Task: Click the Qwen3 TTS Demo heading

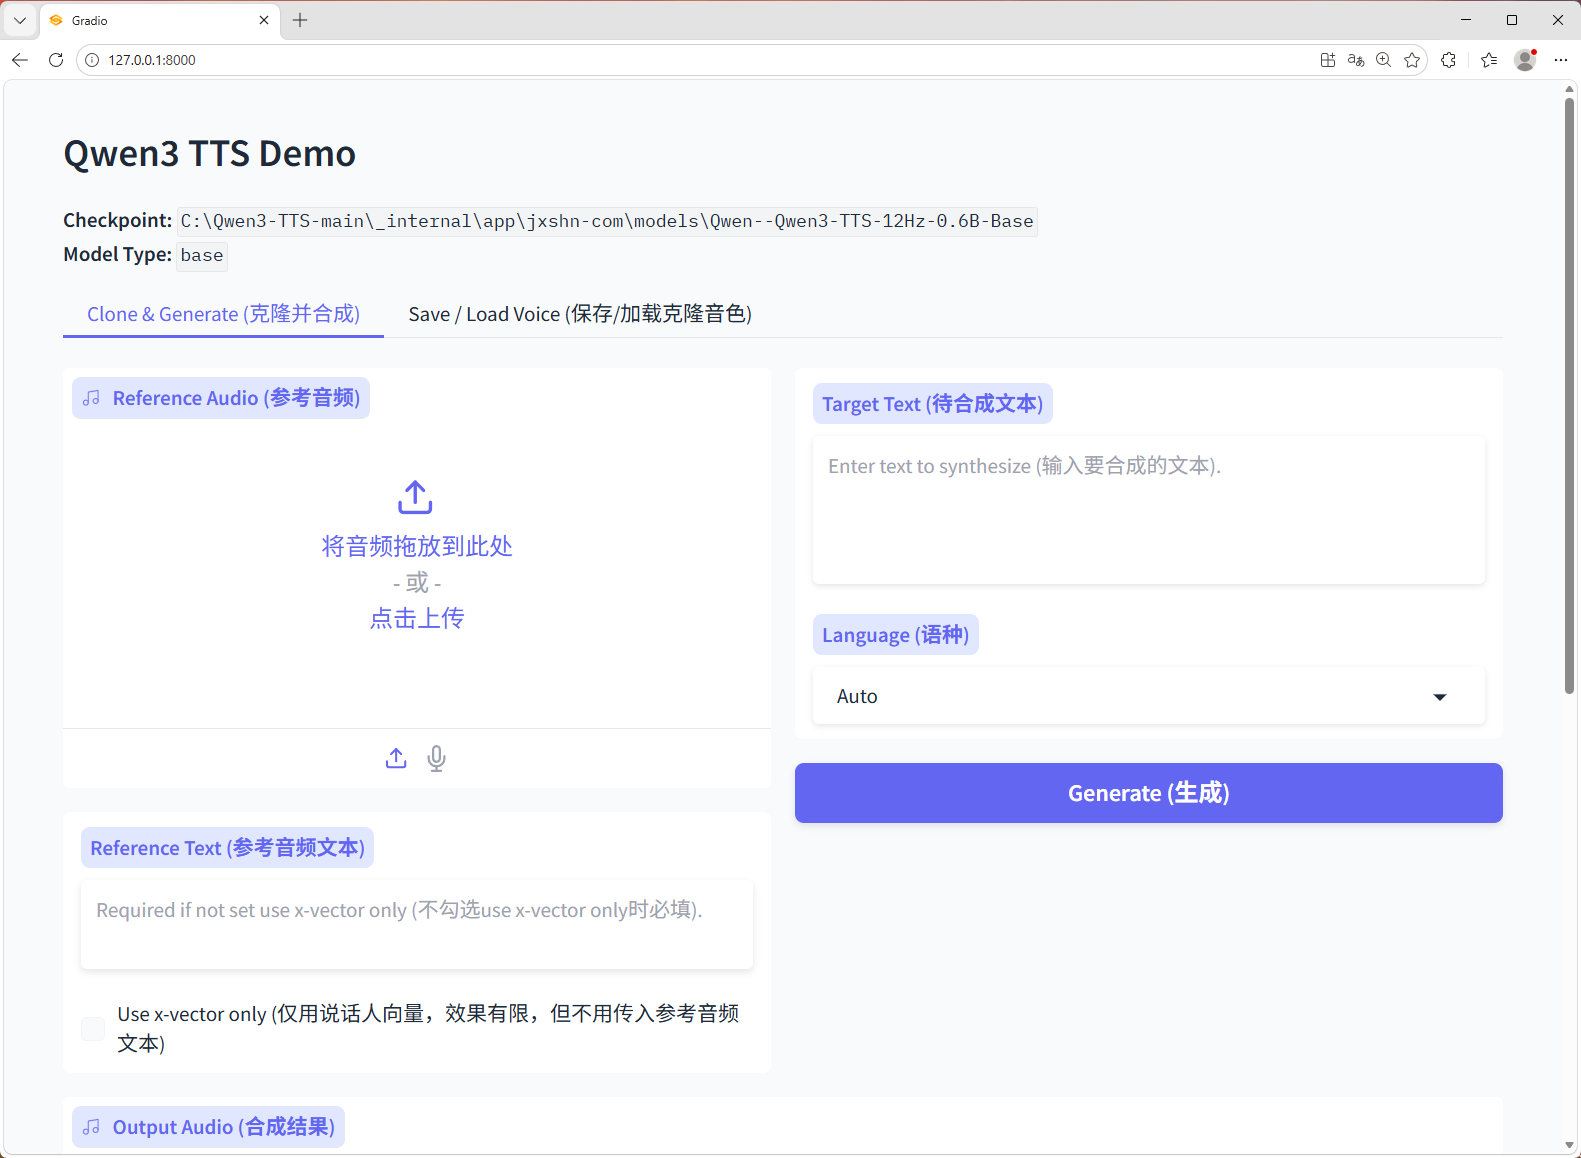Action: coord(209,154)
